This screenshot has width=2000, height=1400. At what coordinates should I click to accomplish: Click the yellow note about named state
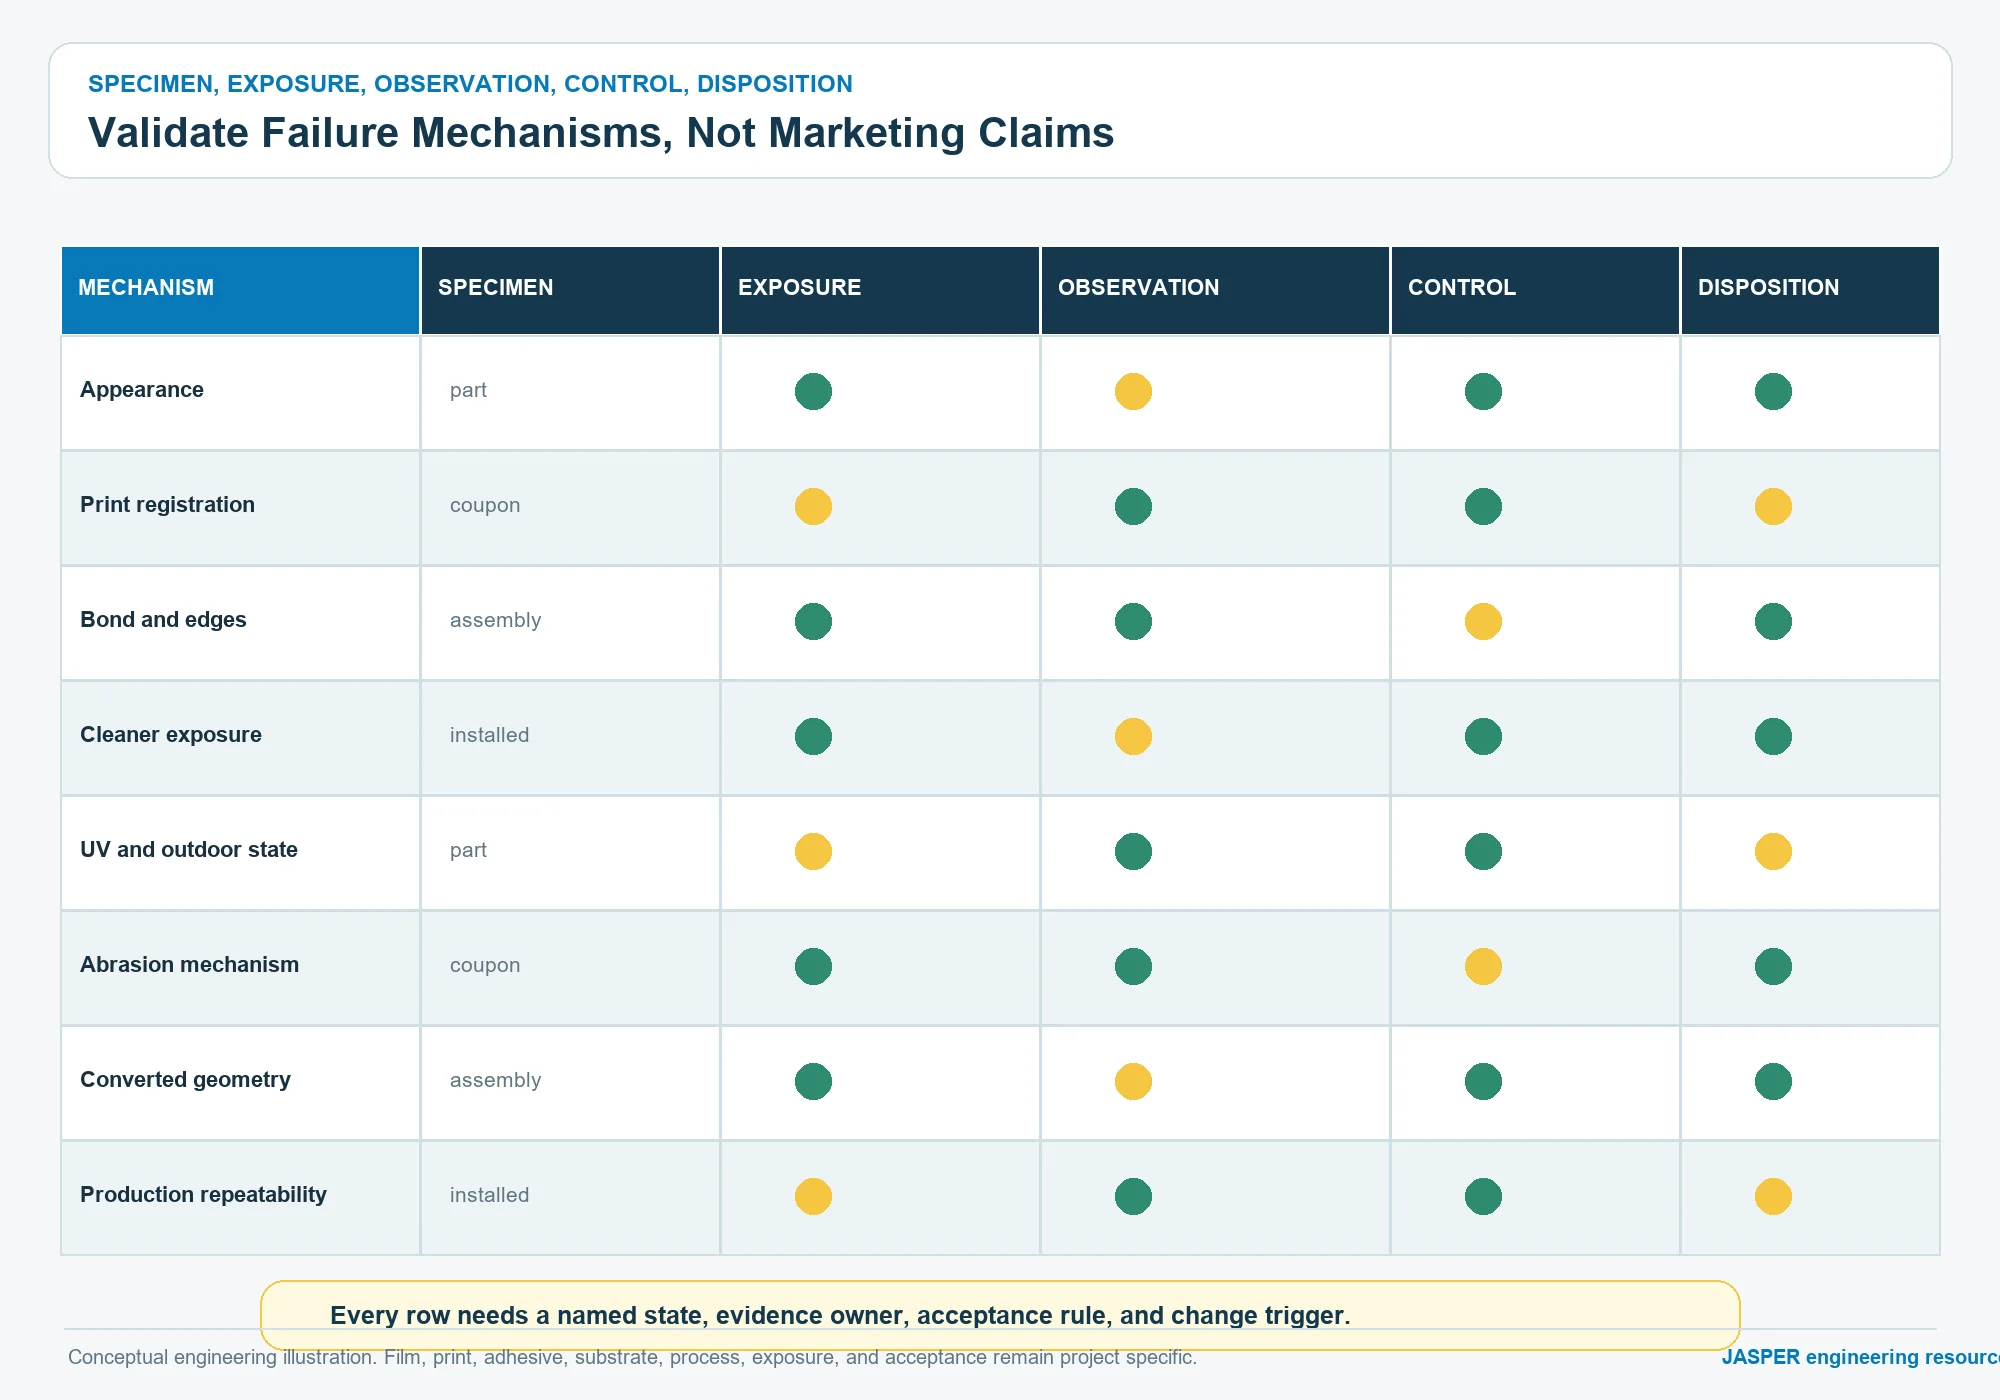point(1000,1315)
